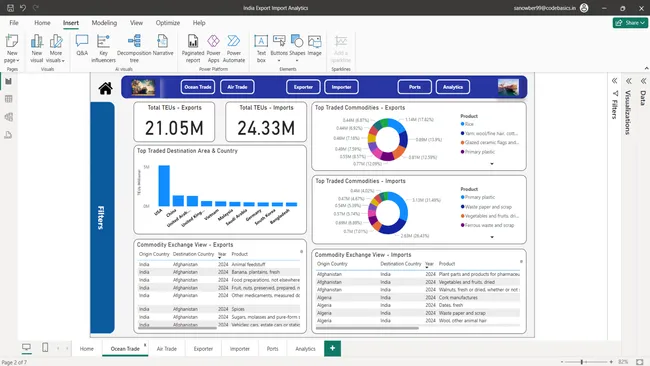
Task: Select mobile layout icon at bottom
Action: (x=45, y=347)
